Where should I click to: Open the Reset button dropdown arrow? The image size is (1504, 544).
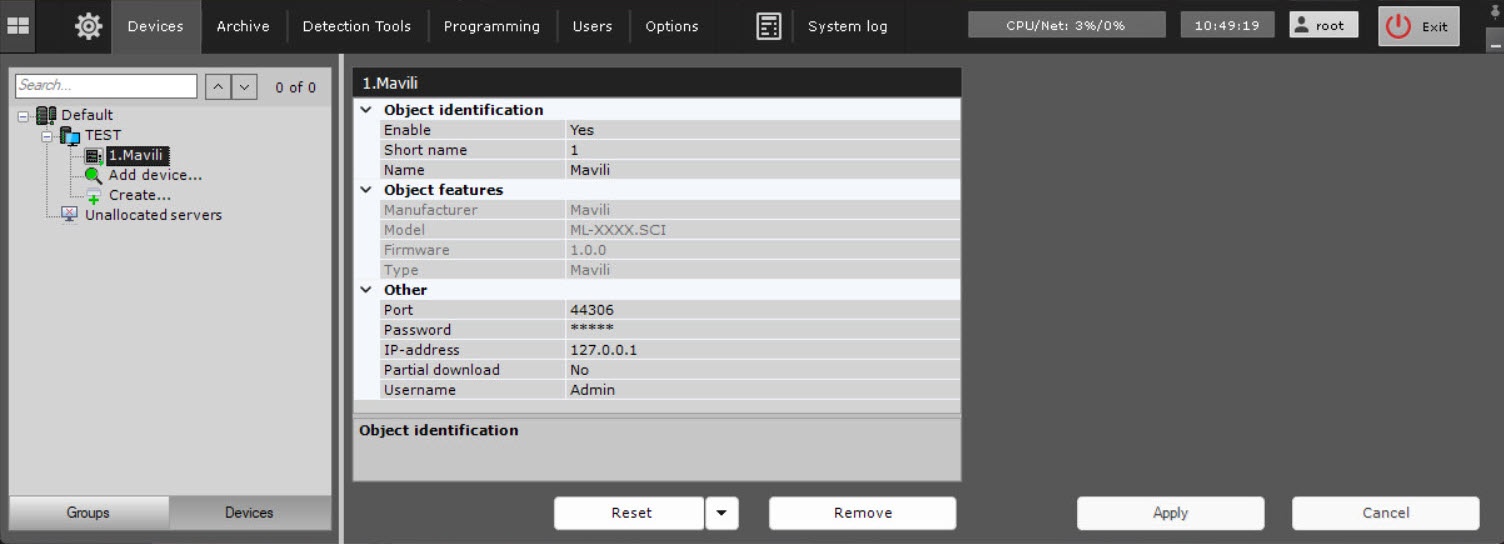[721, 513]
